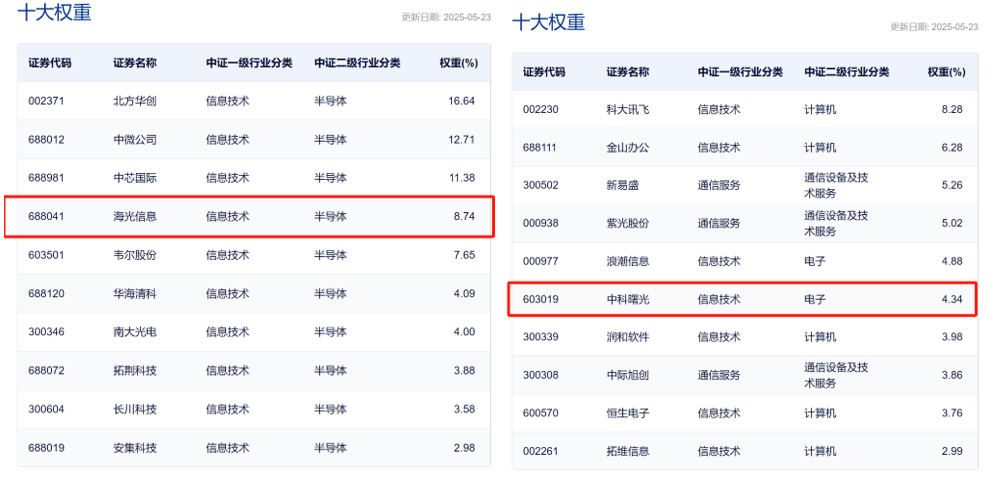
Task: Select security code 688012
Action: pos(46,139)
